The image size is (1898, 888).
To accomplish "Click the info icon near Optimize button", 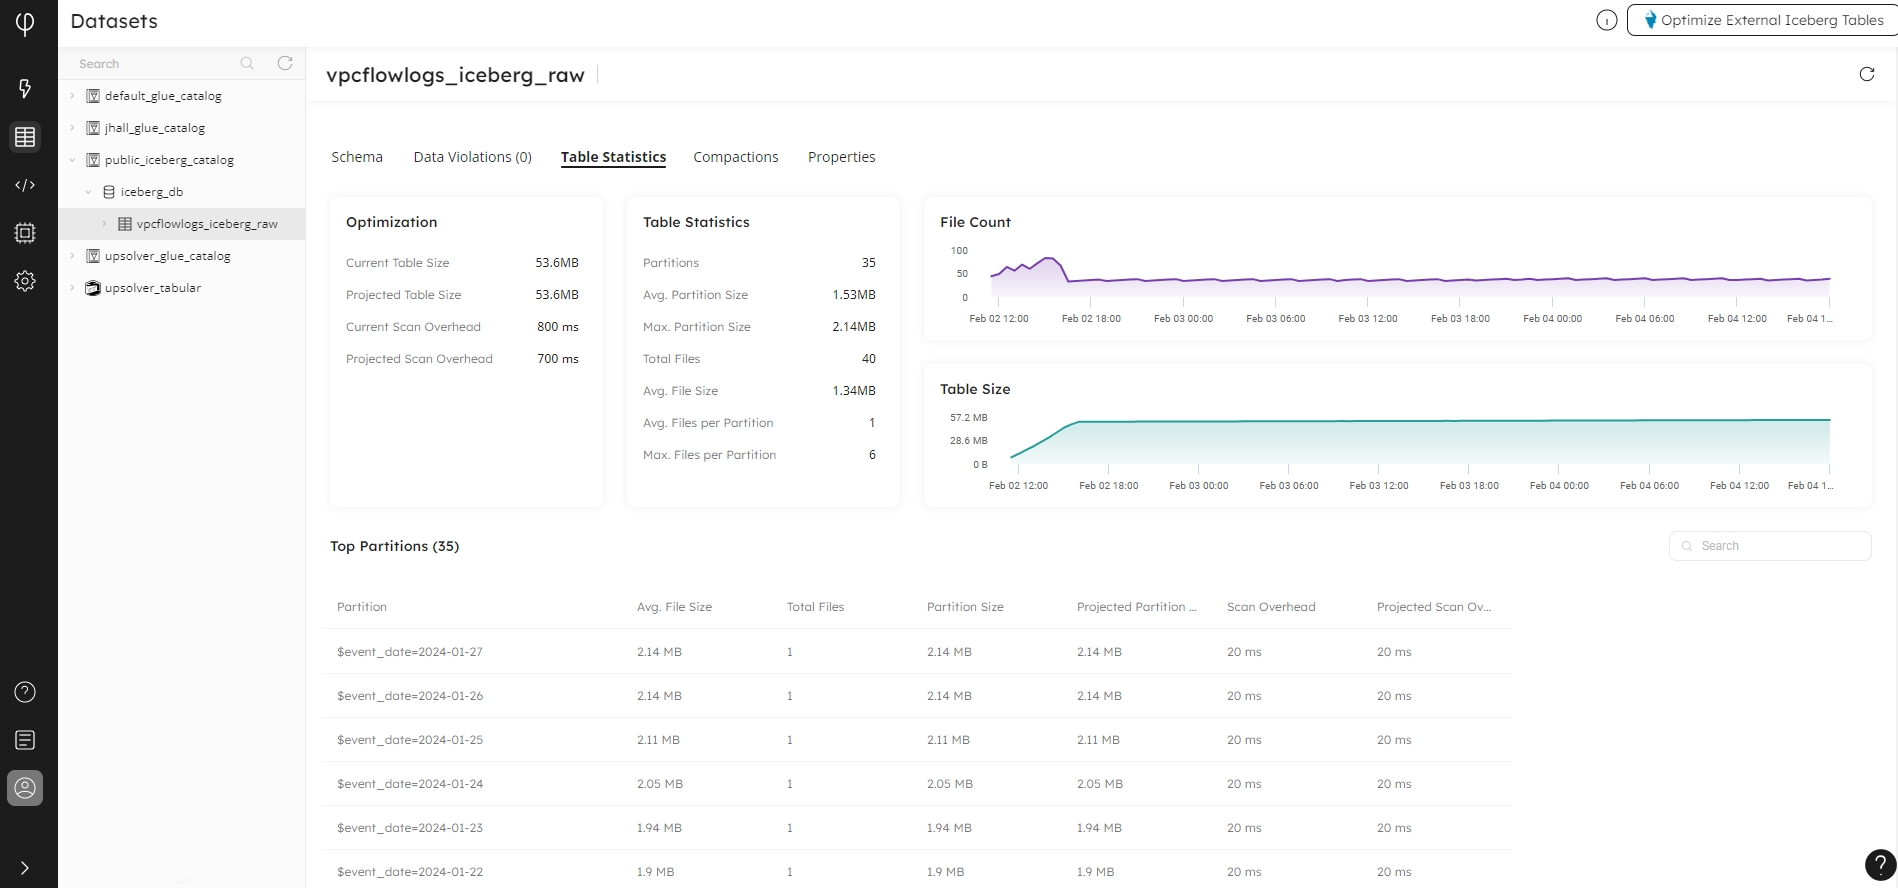I will [x=1606, y=20].
